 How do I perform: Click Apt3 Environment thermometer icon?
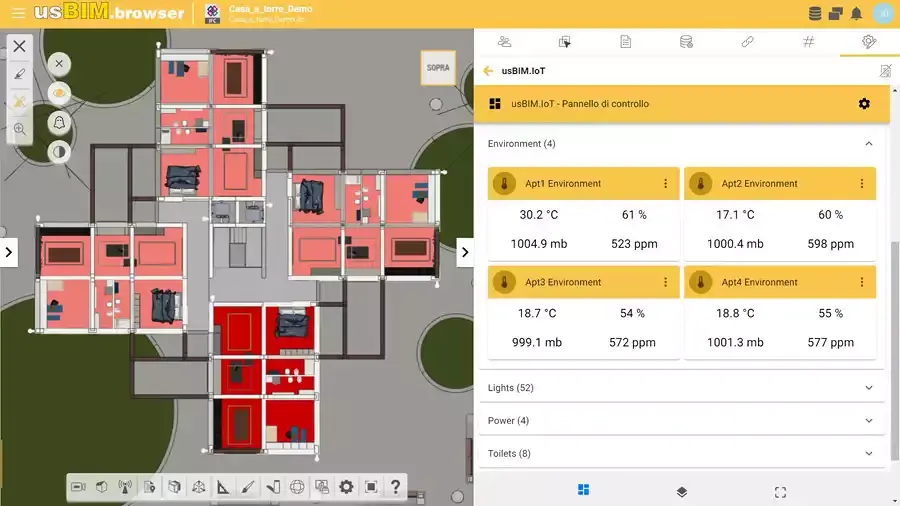click(x=504, y=282)
